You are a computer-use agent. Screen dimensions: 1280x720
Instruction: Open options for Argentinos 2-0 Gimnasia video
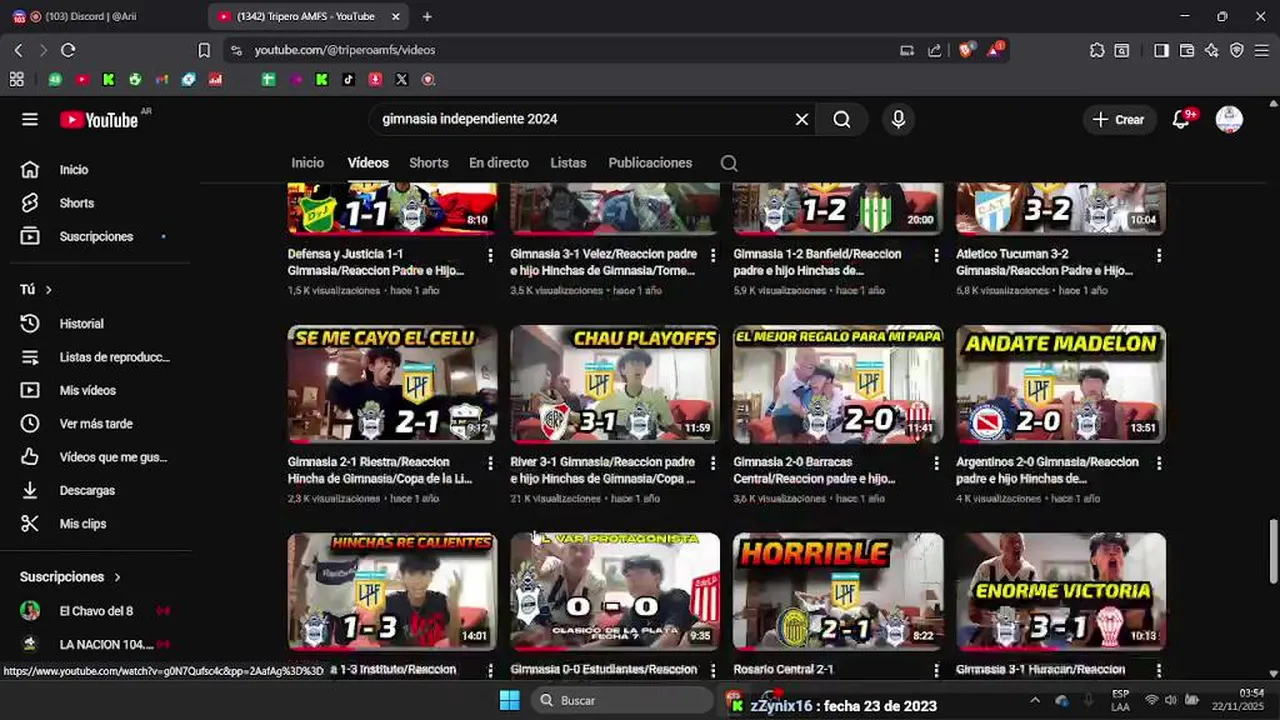(x=1159, y=463)
